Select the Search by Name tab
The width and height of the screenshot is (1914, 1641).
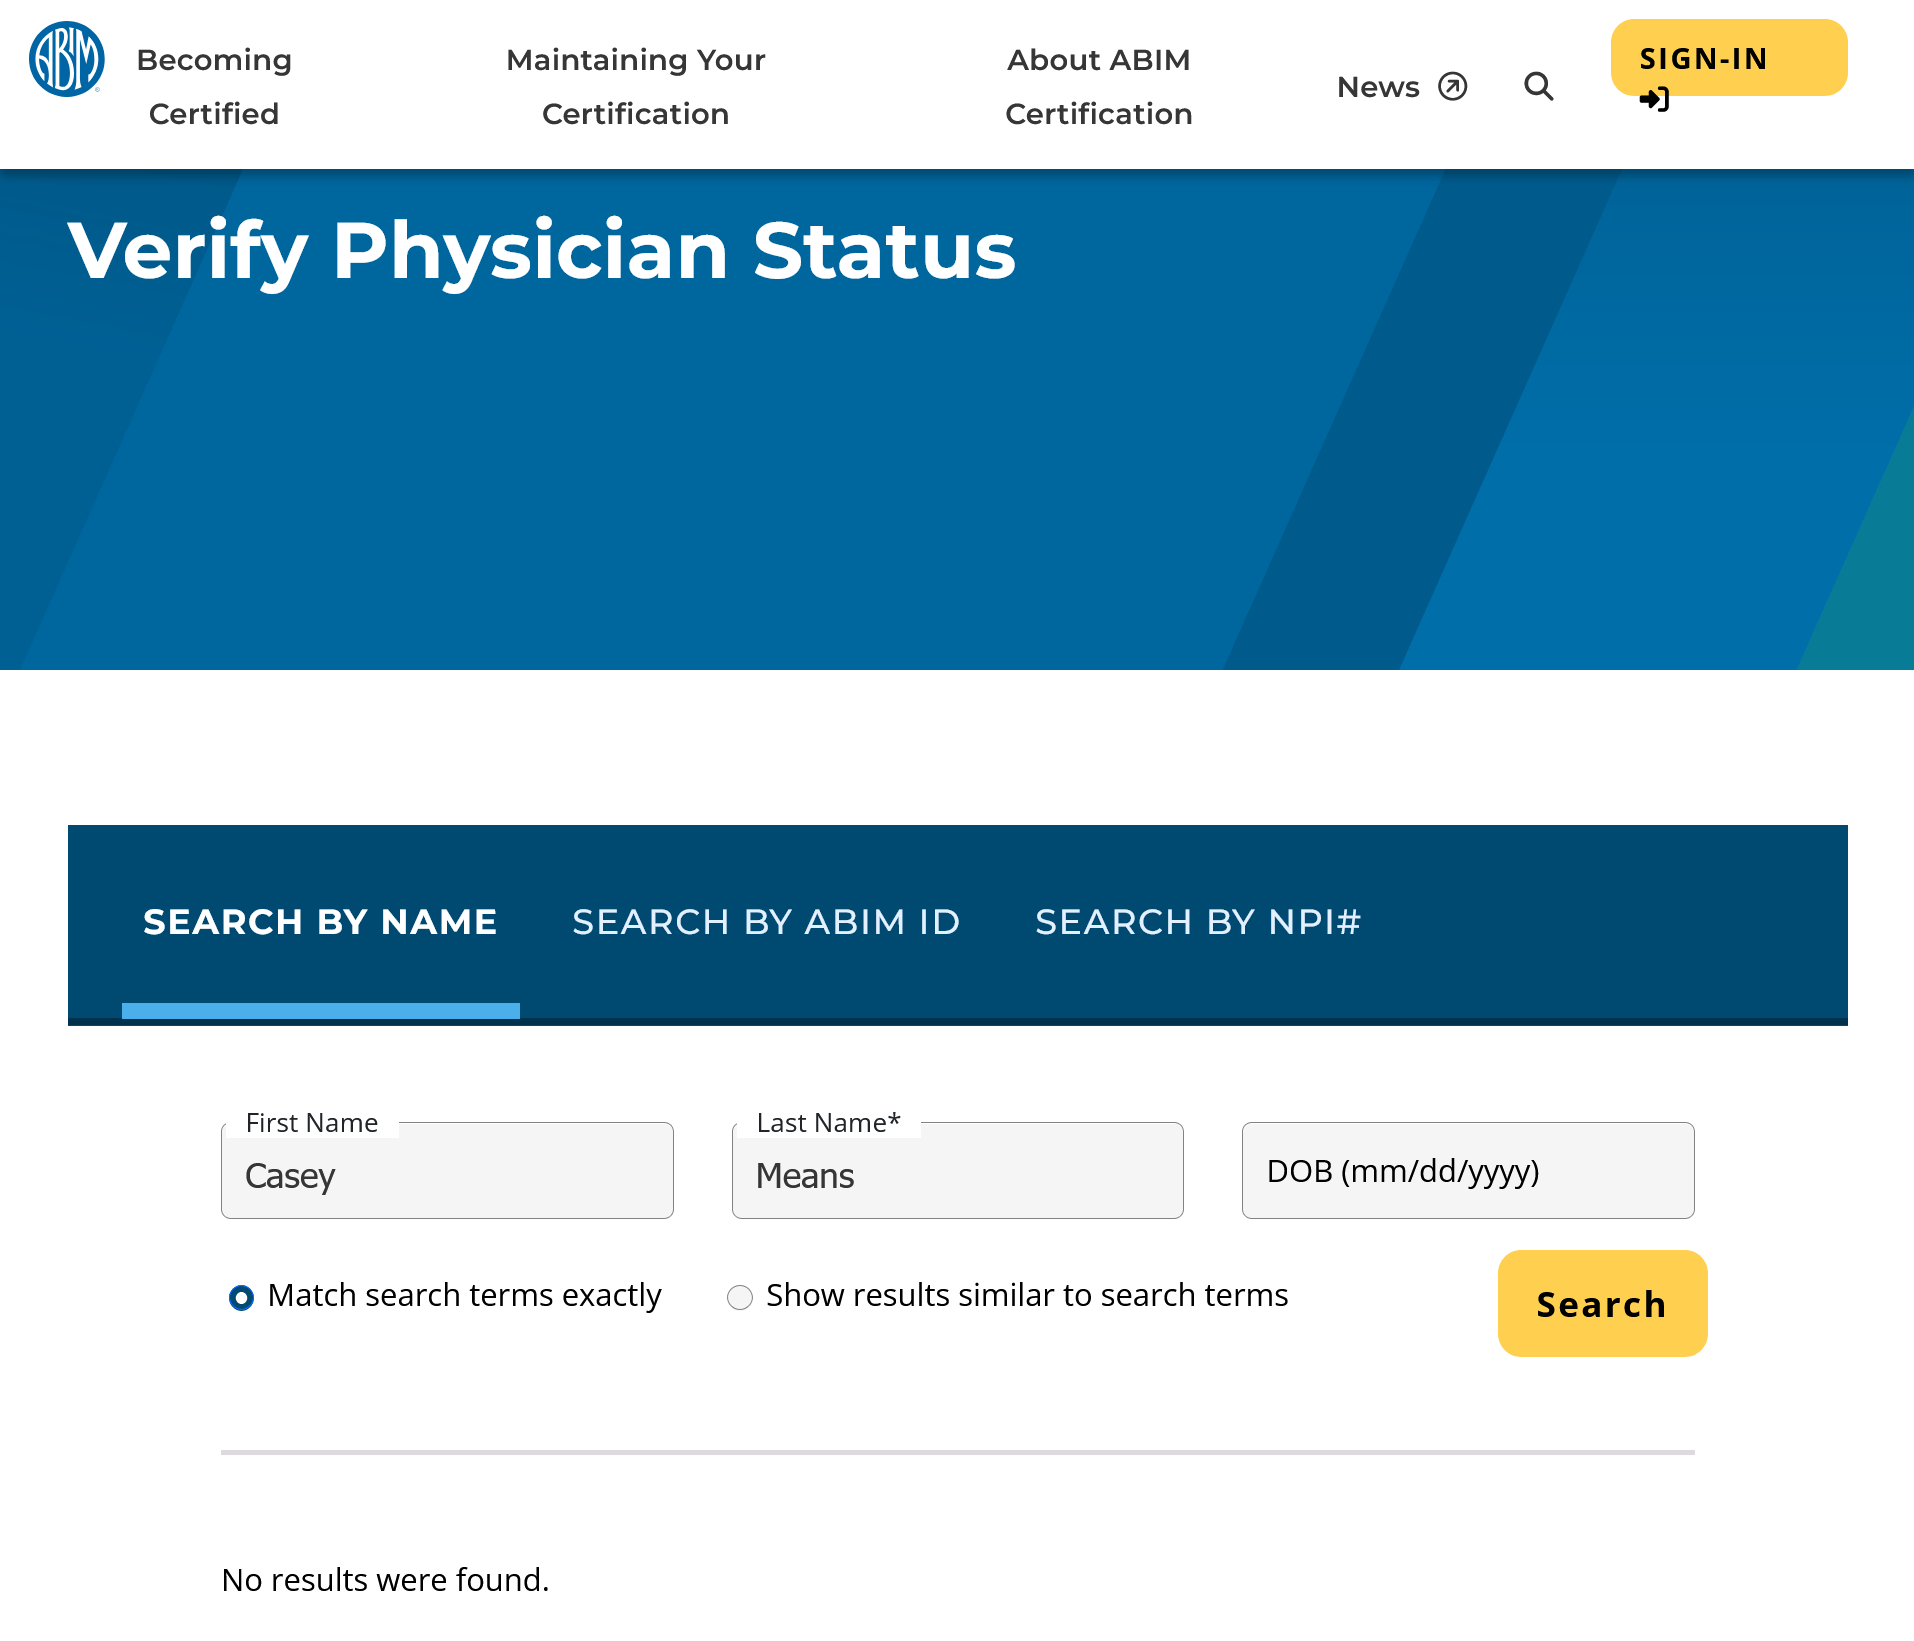point(320,922)
